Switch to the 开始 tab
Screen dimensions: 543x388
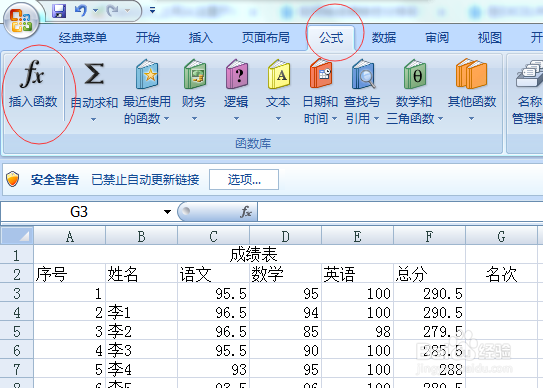[x=148, y=37]
